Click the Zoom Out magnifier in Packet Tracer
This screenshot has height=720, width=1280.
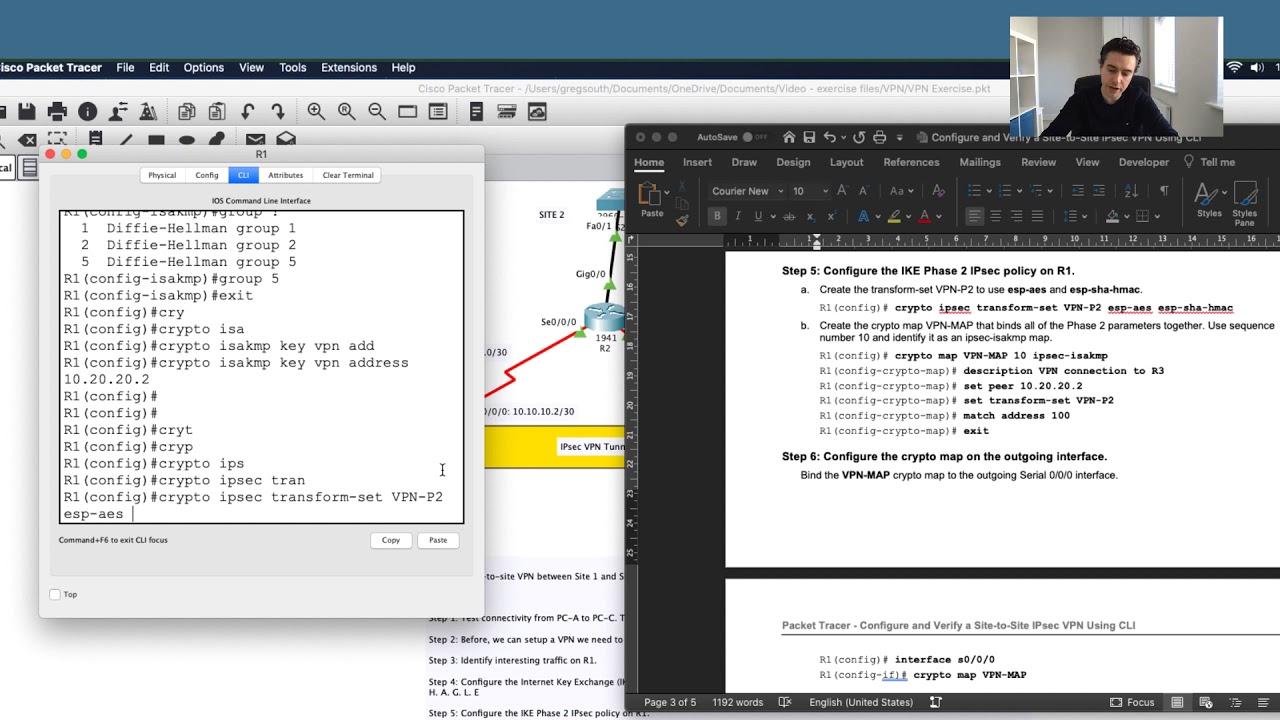click(377, 112)
